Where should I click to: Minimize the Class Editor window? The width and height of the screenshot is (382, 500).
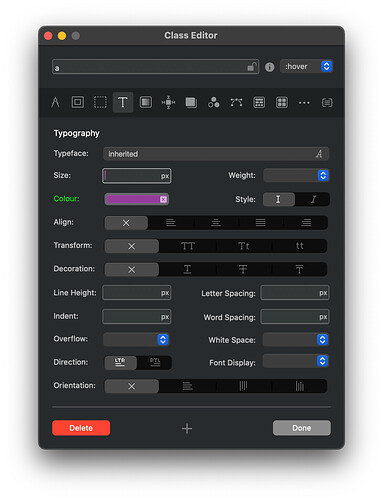(62, 36)
